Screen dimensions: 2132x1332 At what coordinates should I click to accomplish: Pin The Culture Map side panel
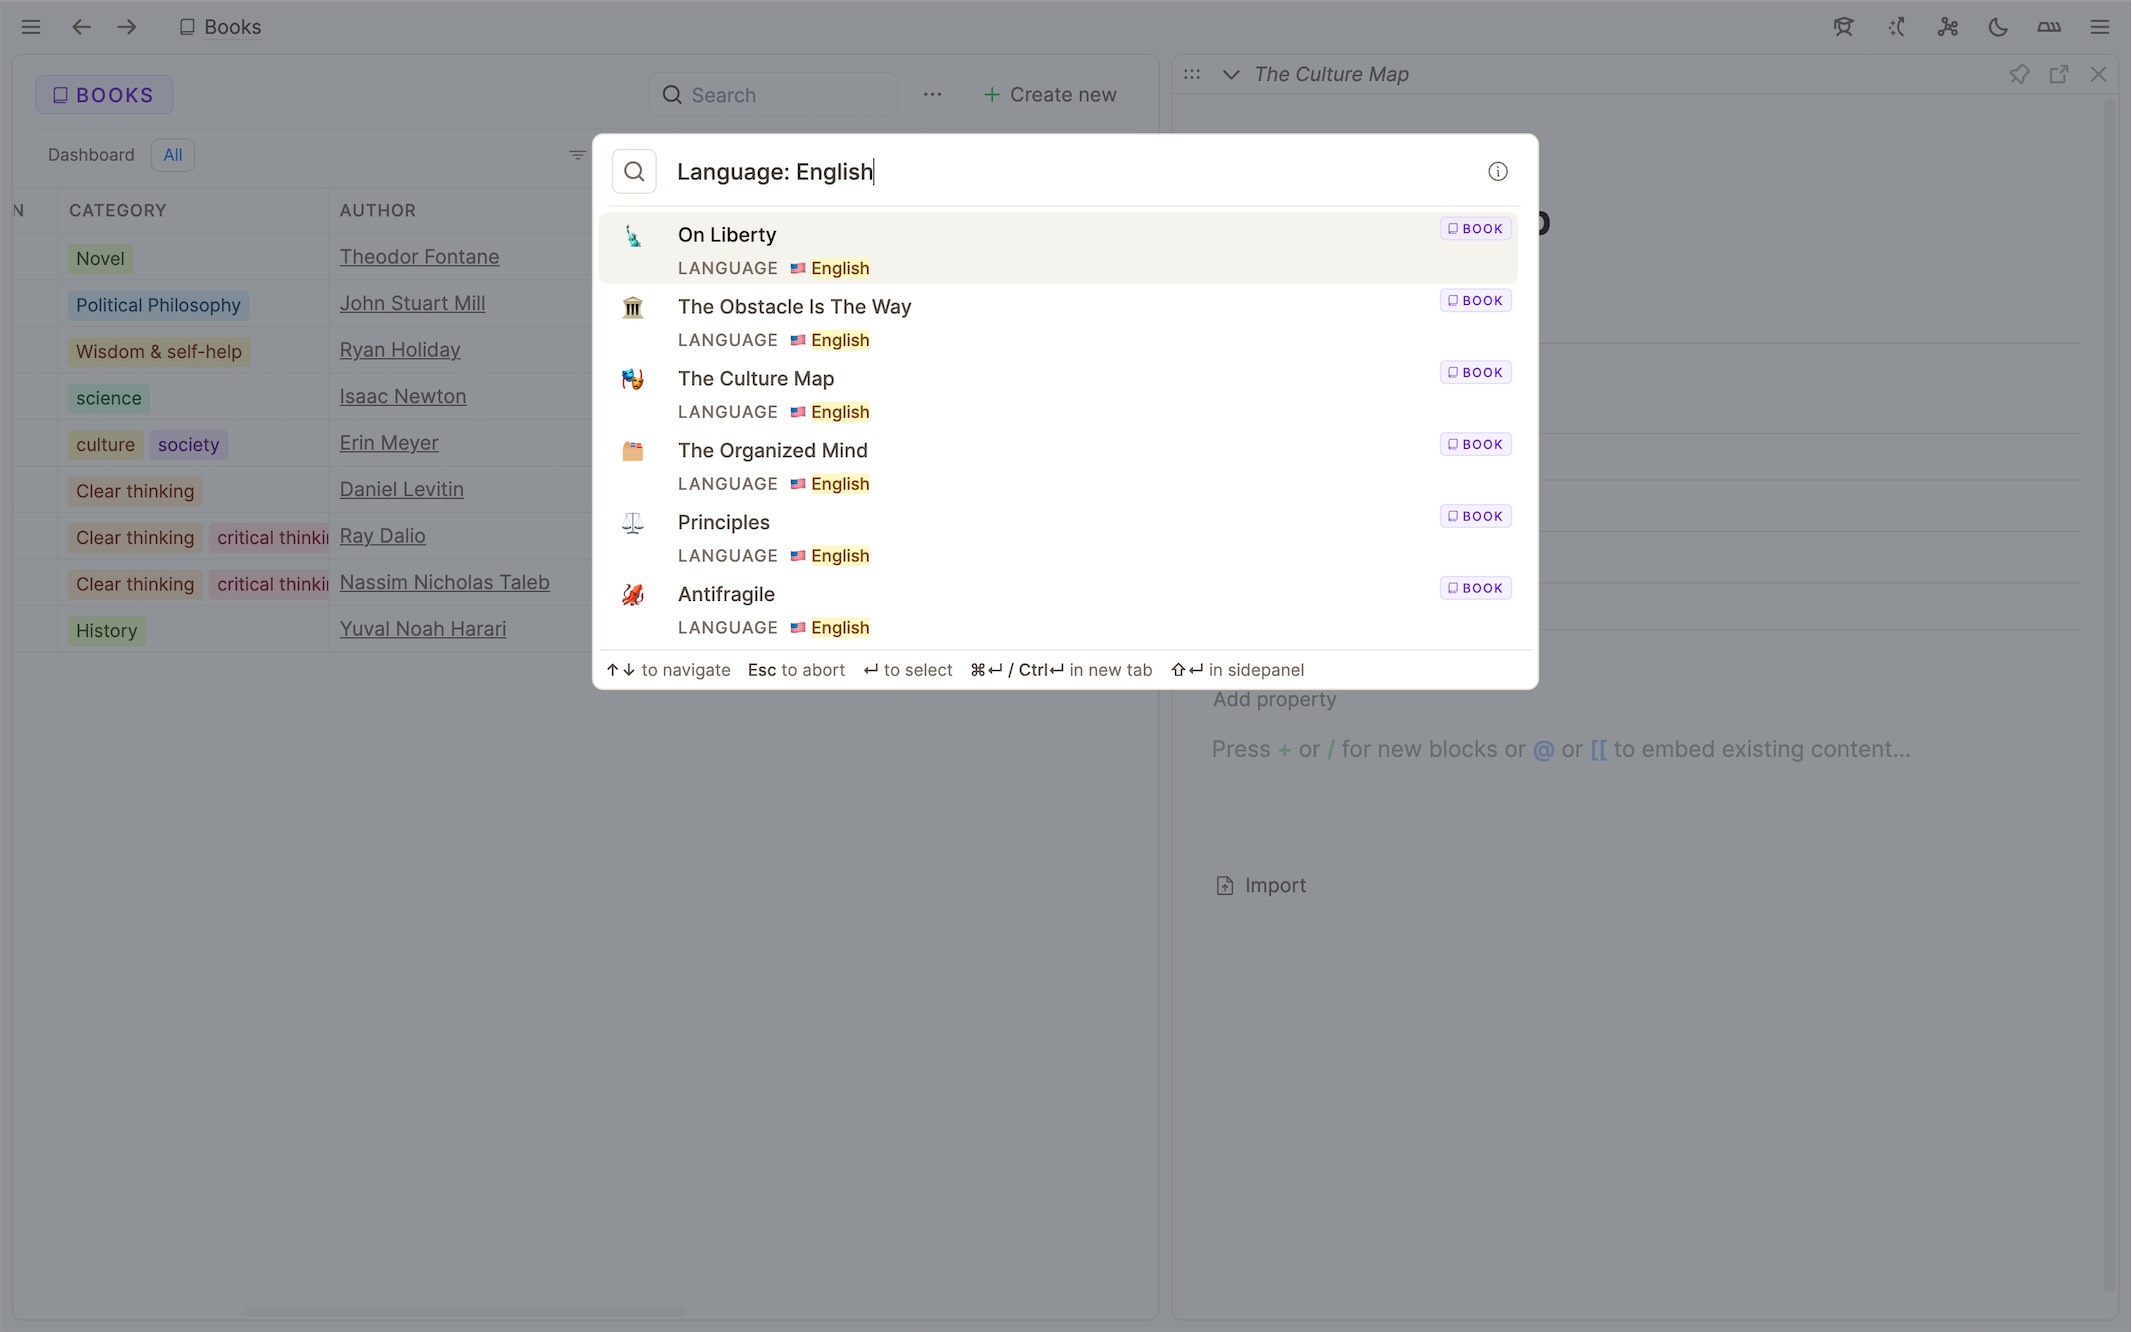coord(2019,74)
